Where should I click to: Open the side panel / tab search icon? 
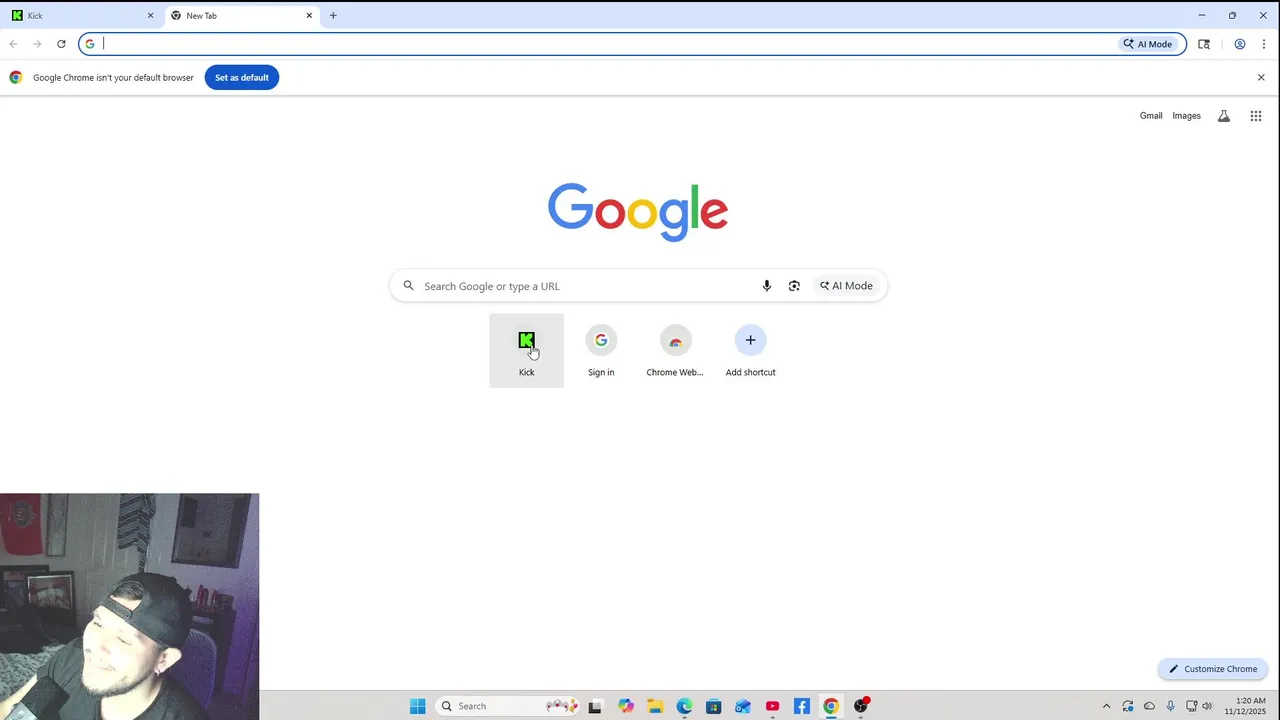[x=1204, y=44]
